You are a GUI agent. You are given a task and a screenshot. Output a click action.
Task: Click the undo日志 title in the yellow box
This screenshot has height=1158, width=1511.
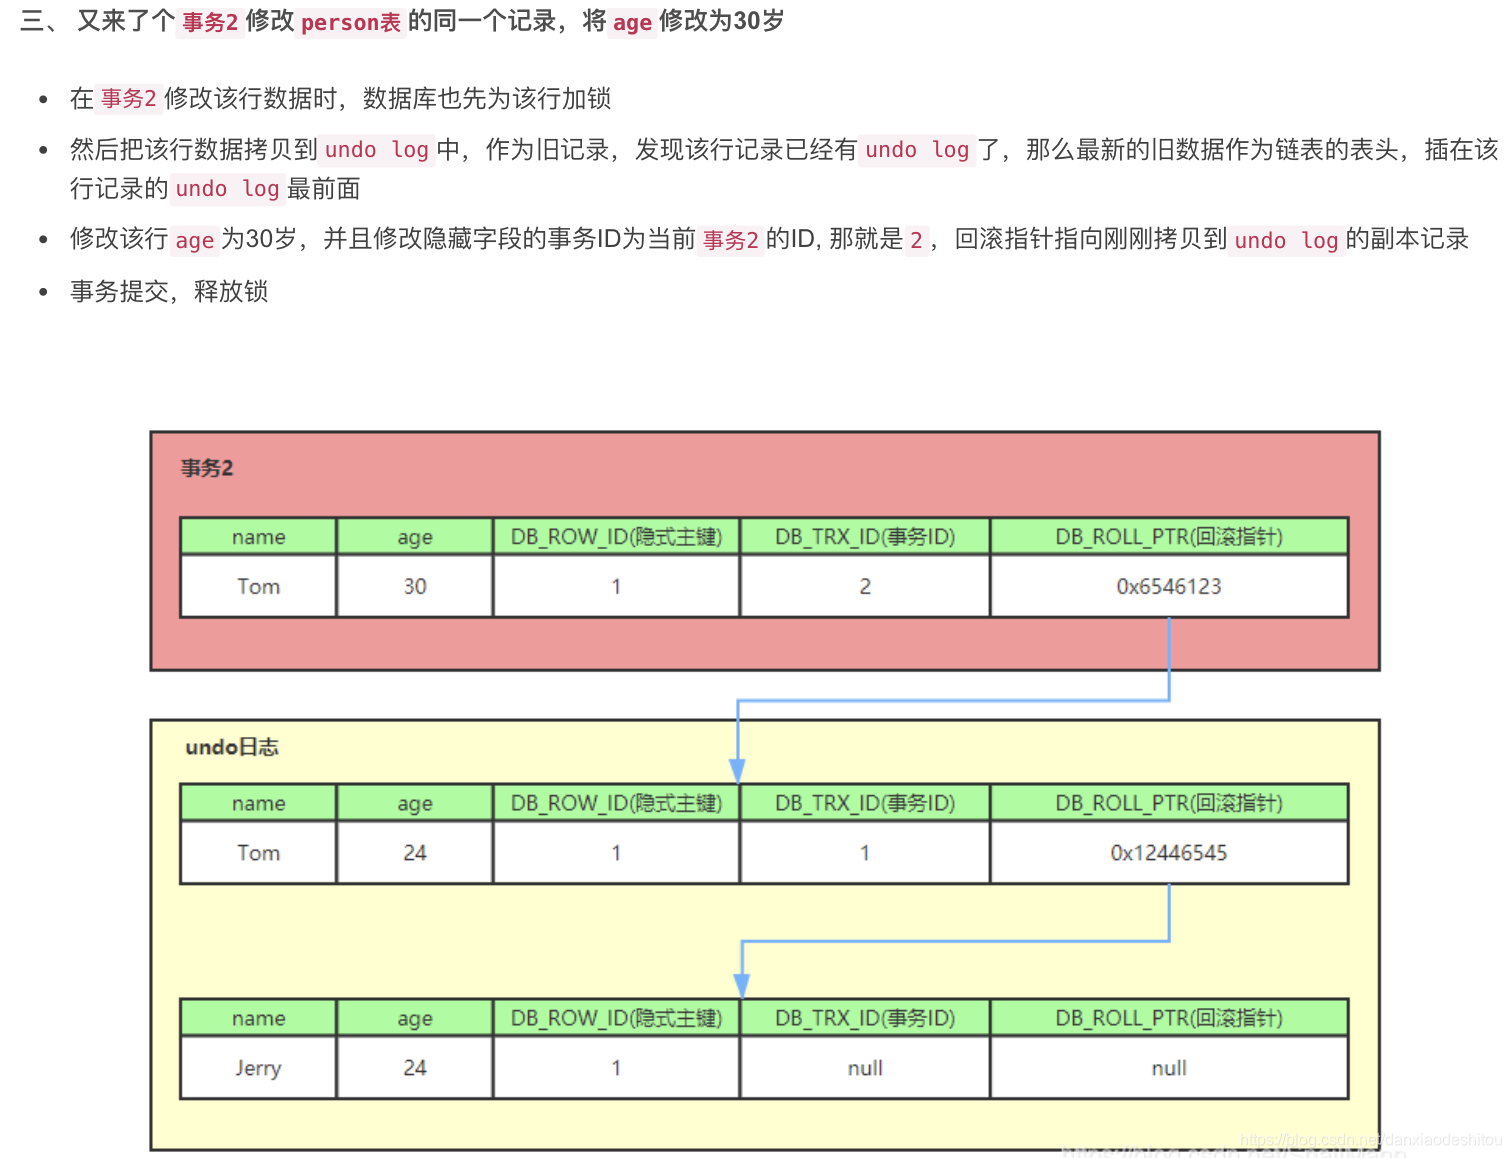(232, 747)
